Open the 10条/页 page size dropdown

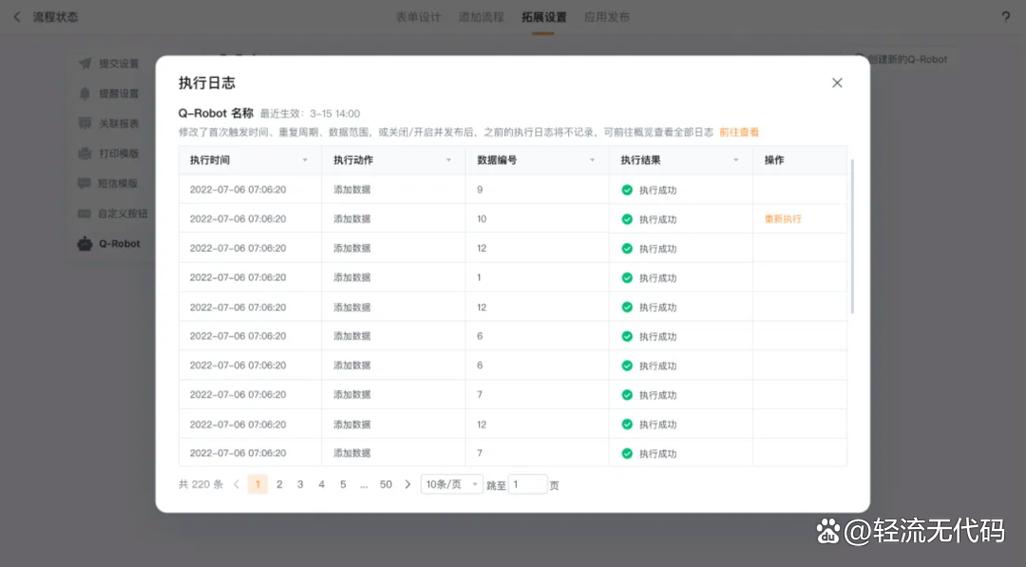(452, 484)
